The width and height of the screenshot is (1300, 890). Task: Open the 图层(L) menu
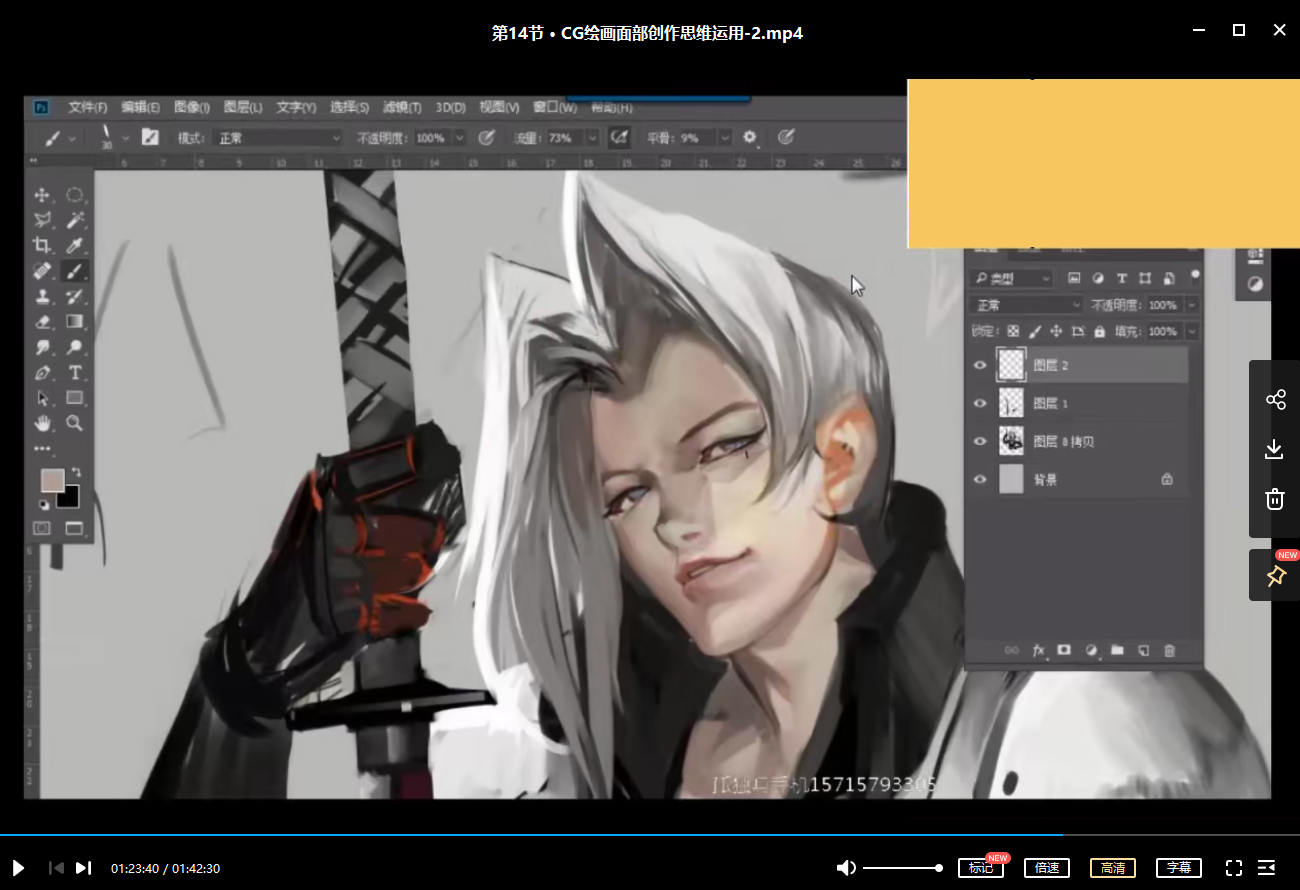coord(243,107)
